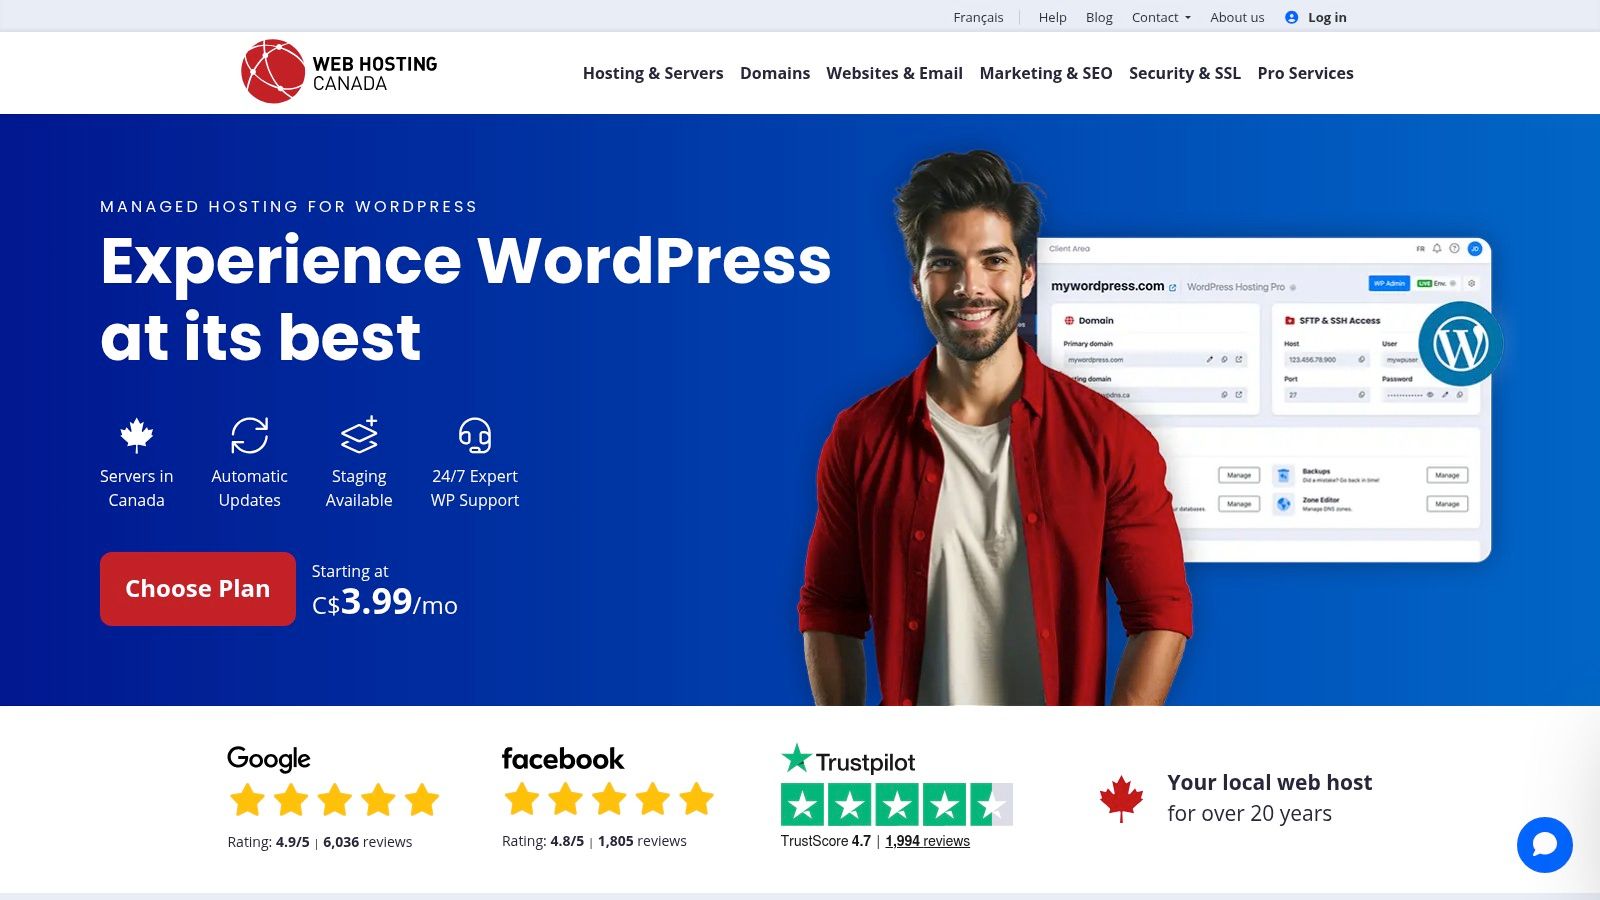Visit the Blog page
Viewport: 1600px width, 900px height.
(x=1098, y=17)
